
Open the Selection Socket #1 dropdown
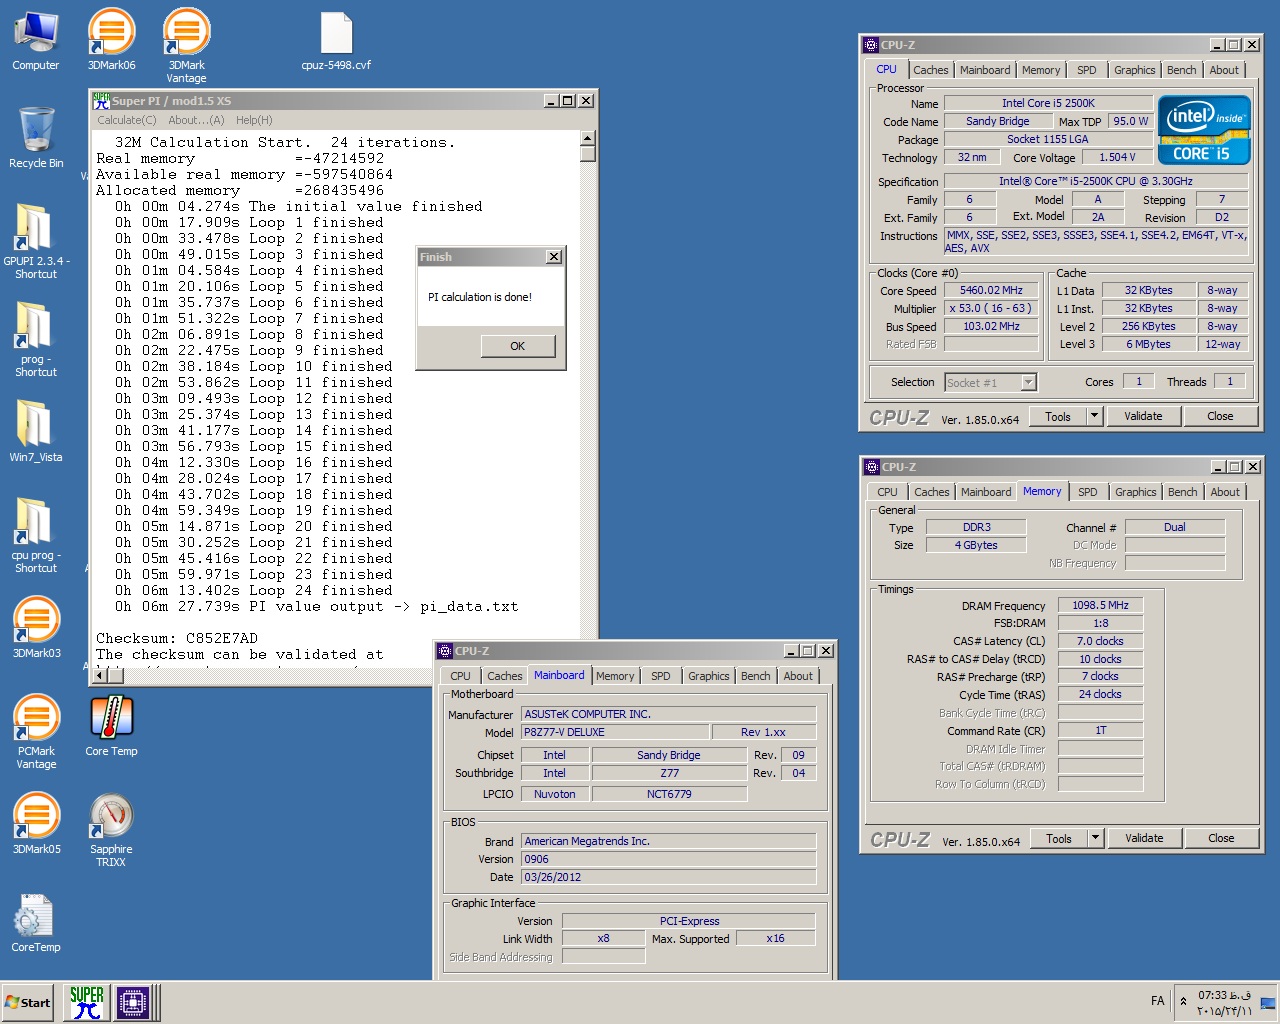(991, 382)
